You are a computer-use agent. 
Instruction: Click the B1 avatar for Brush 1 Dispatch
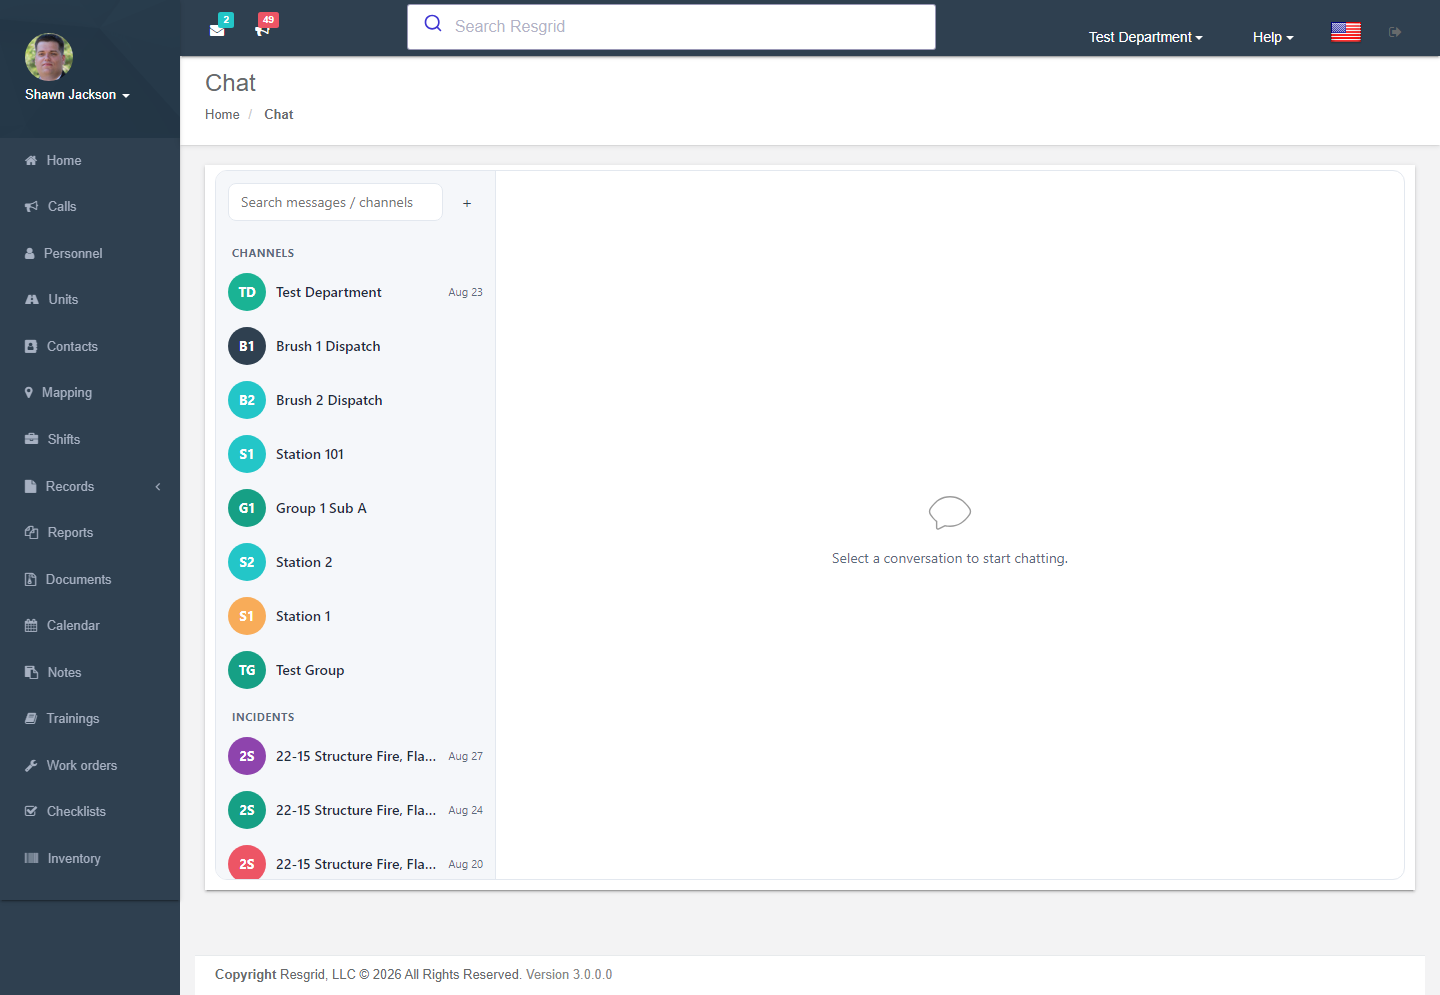point(247,346)
